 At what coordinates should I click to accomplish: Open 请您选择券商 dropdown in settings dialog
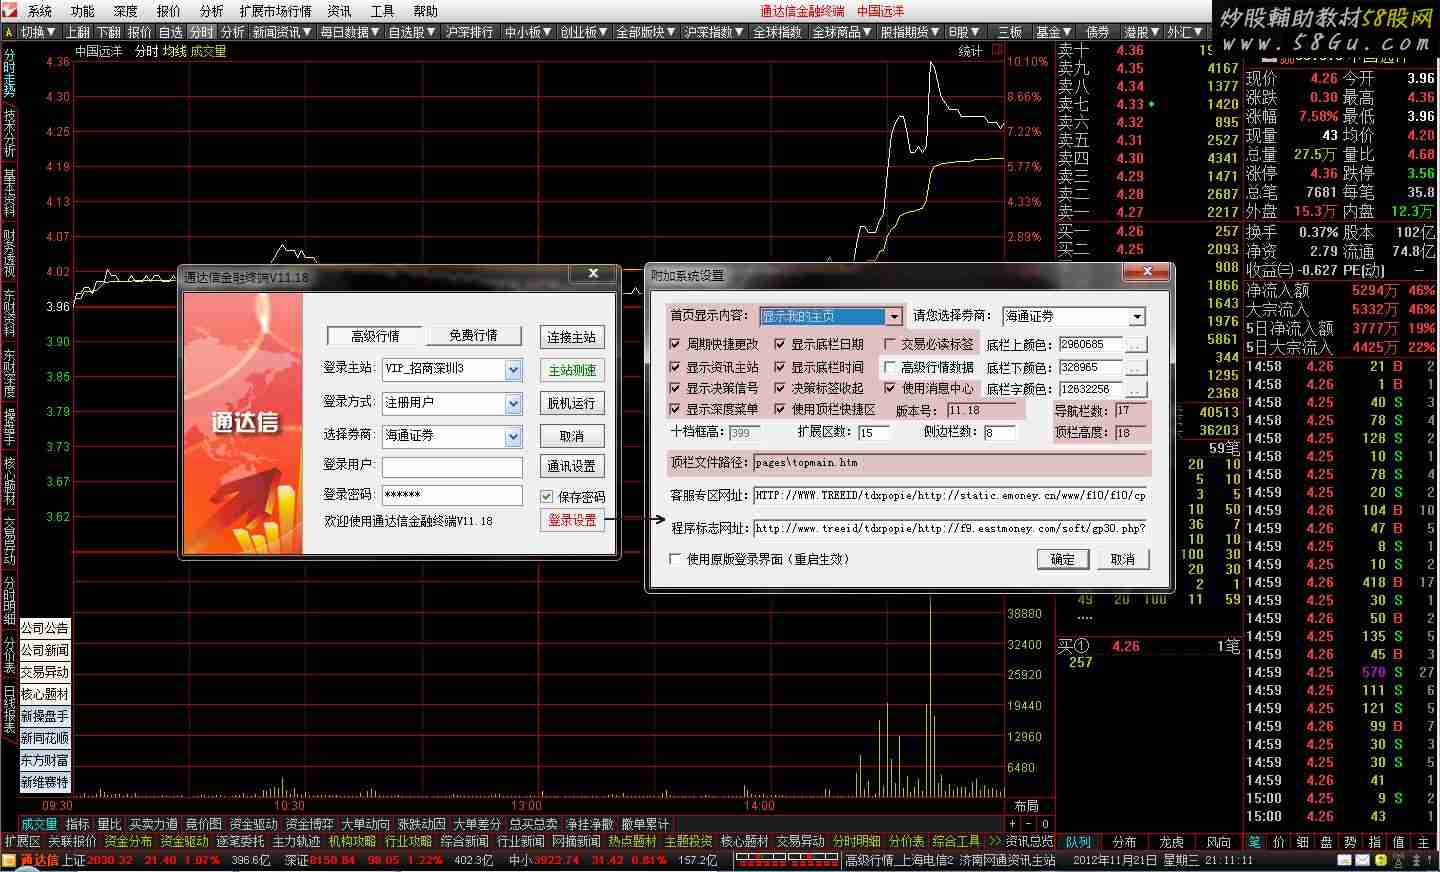(x=1136, y=316)
